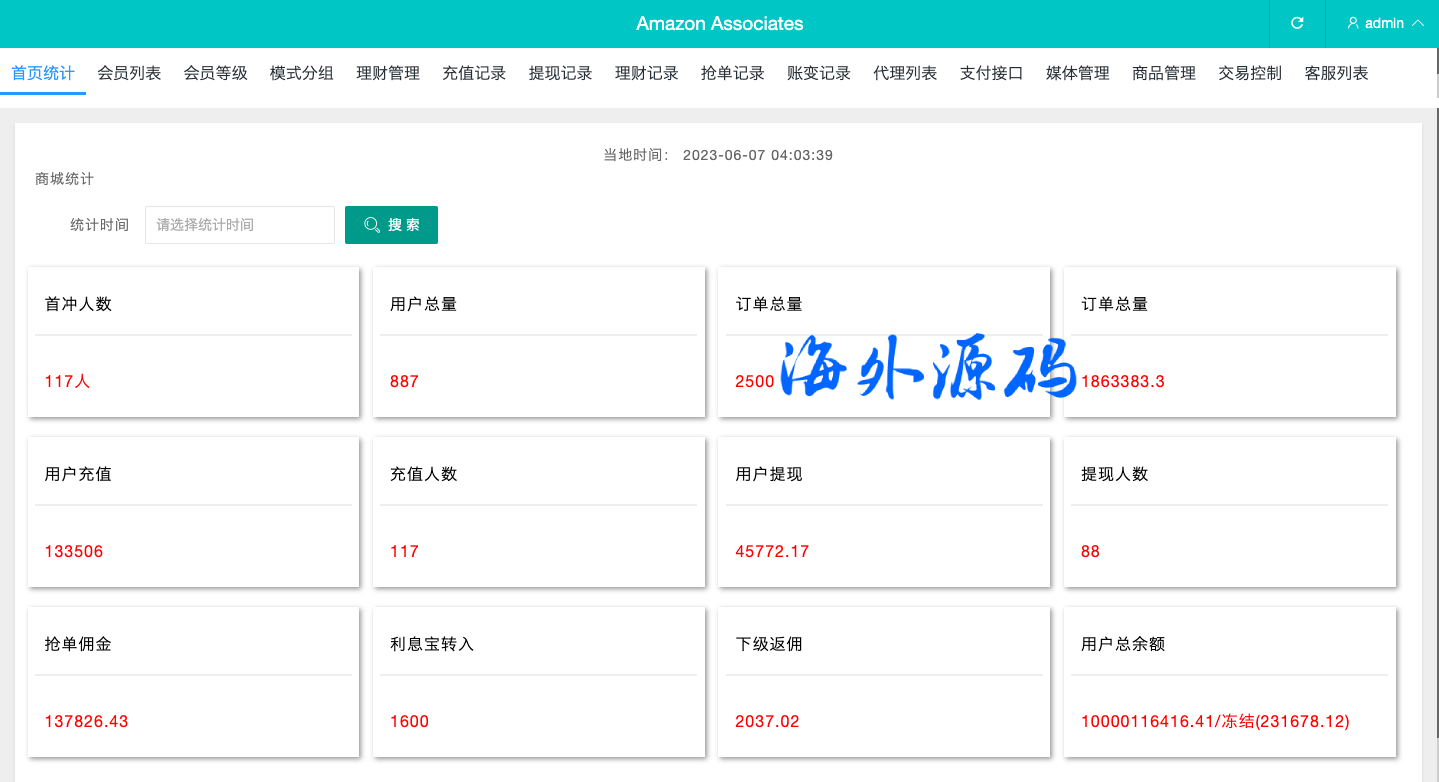
Task: Switch to the 支付接口 tab
Action: coord(991,73)
